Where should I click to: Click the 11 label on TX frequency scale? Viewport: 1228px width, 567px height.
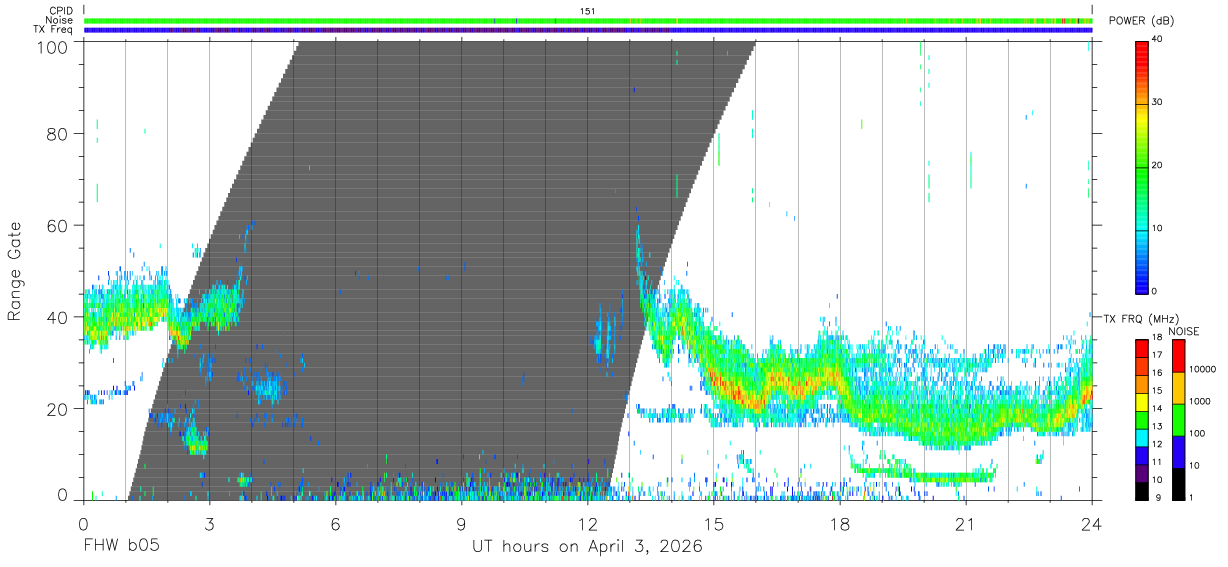(x=1156, y=463)
